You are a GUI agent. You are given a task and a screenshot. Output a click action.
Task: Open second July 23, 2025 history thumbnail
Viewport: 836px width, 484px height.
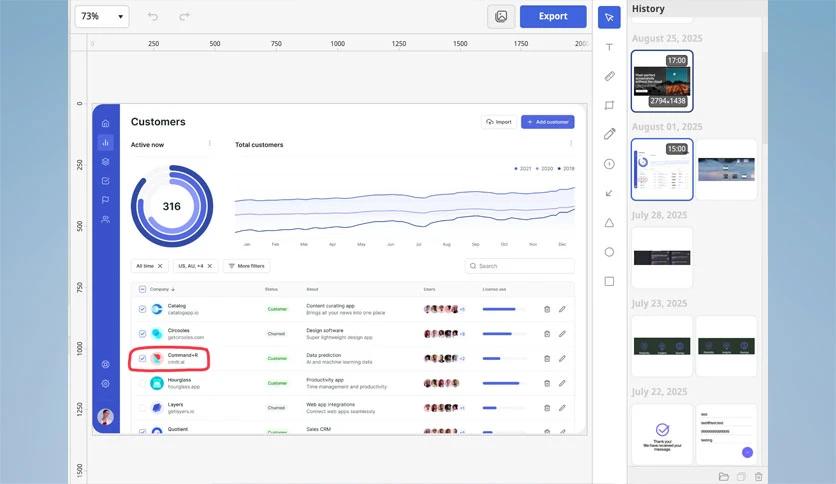pyautogui.click(x=726, y=346)
